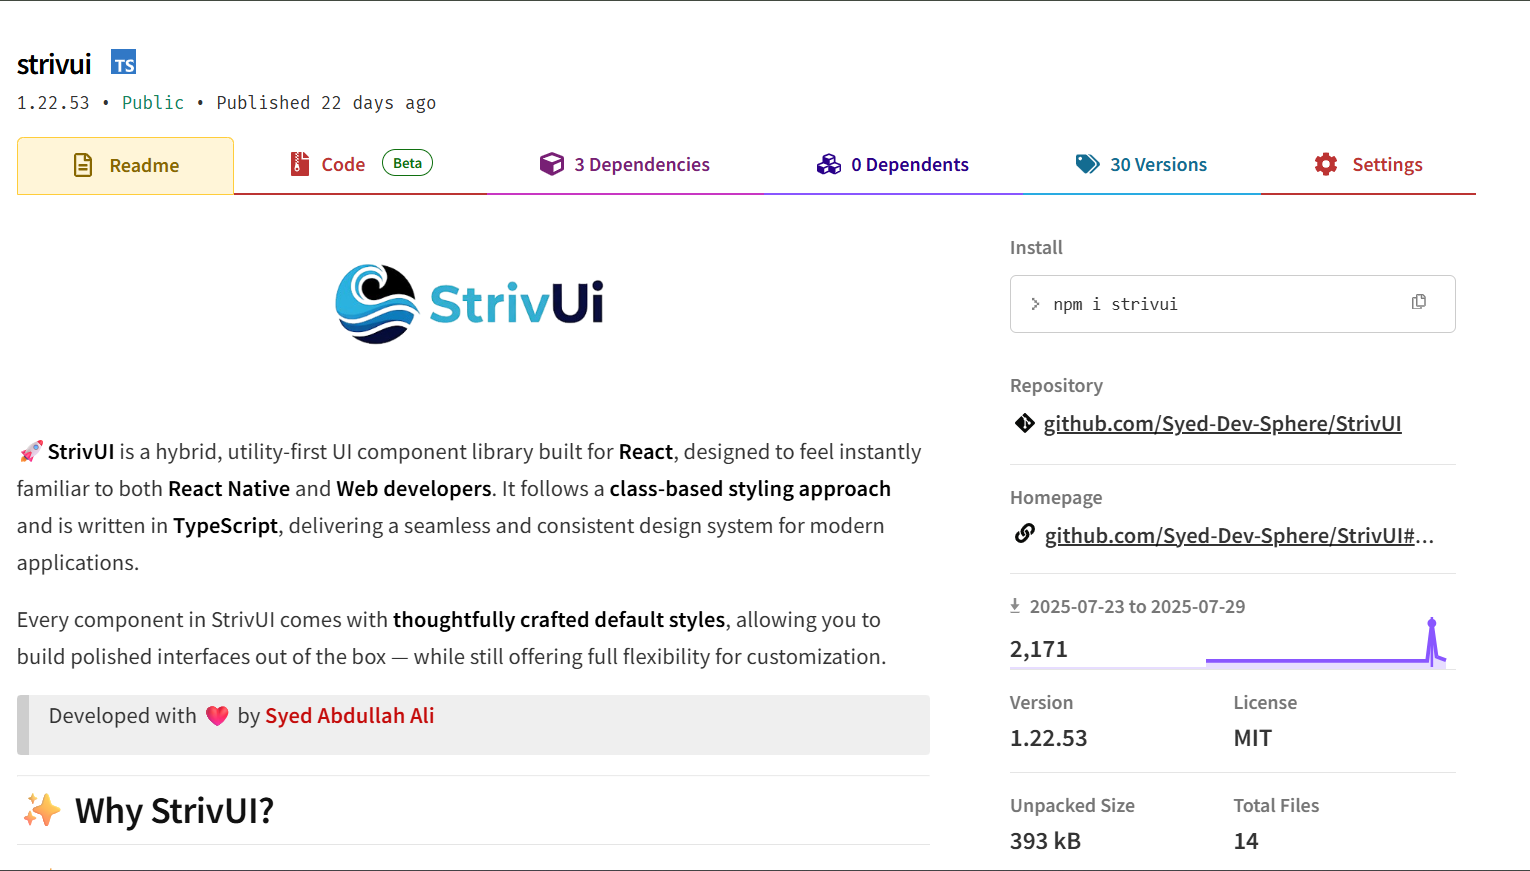Click the Dependents cubes icon

click(829, 164)
